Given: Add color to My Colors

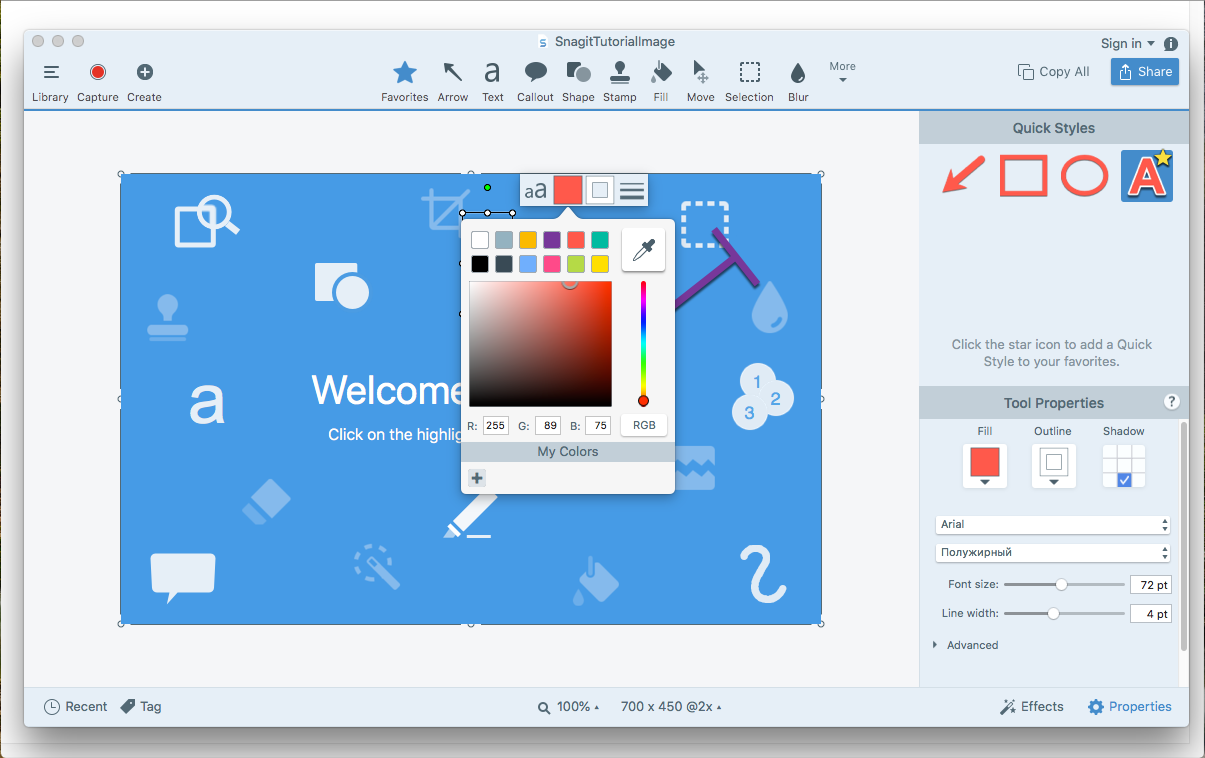Looking at the screenshot, I should 477,478.
